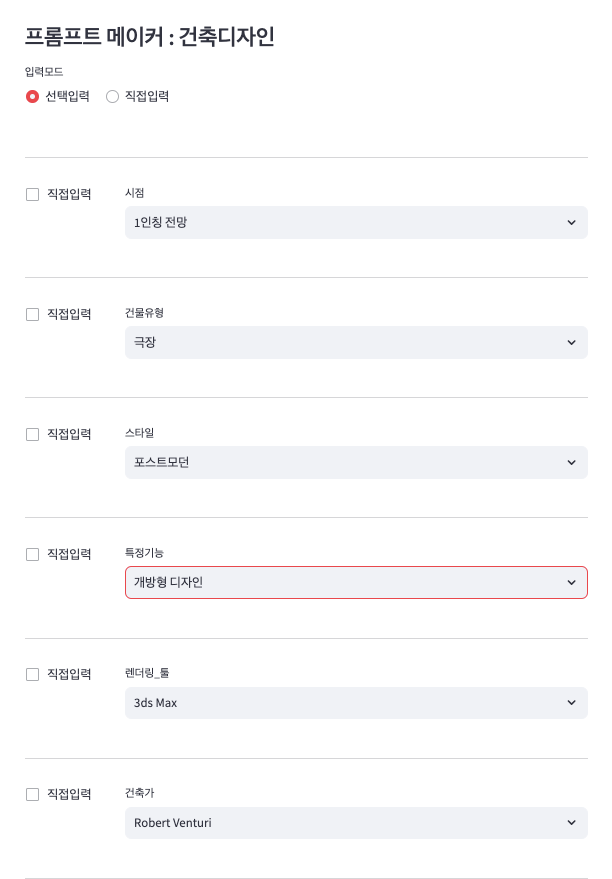This screenshot has width=612, height=879.
Task: Select the 선택입력 radio button
Action: point(32,97)
